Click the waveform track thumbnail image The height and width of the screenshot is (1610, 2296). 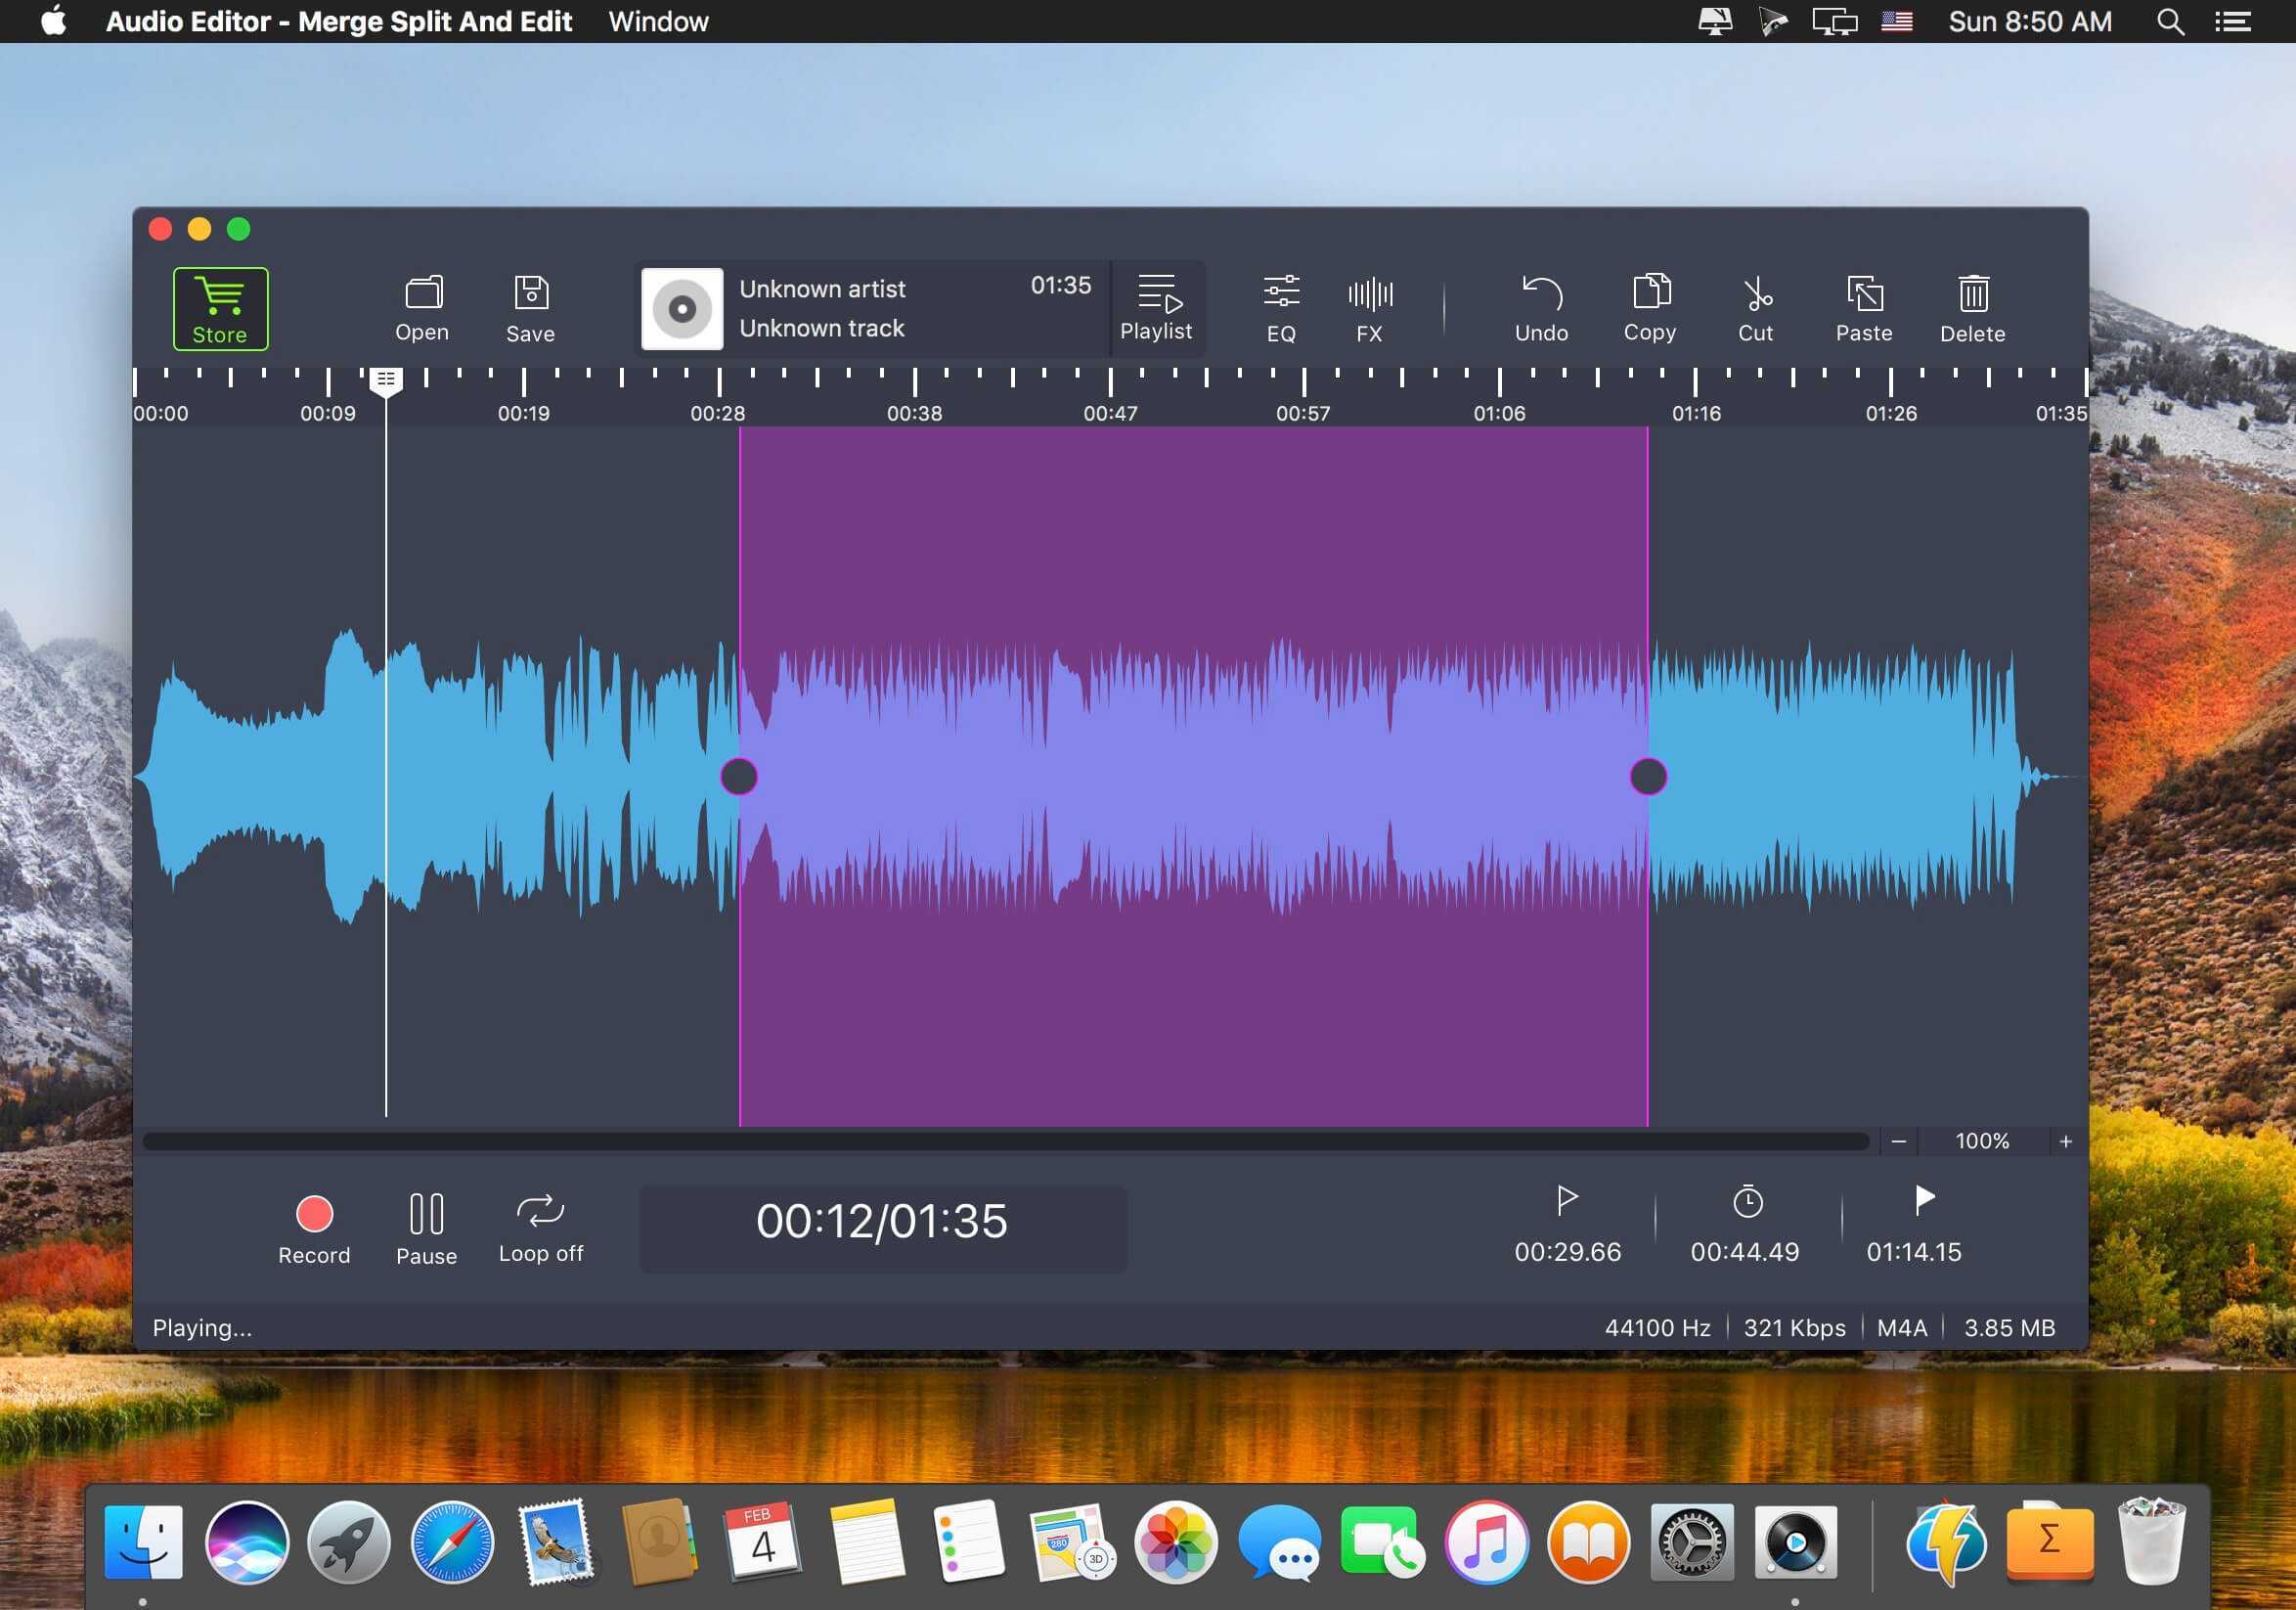(x=681, y=307)
